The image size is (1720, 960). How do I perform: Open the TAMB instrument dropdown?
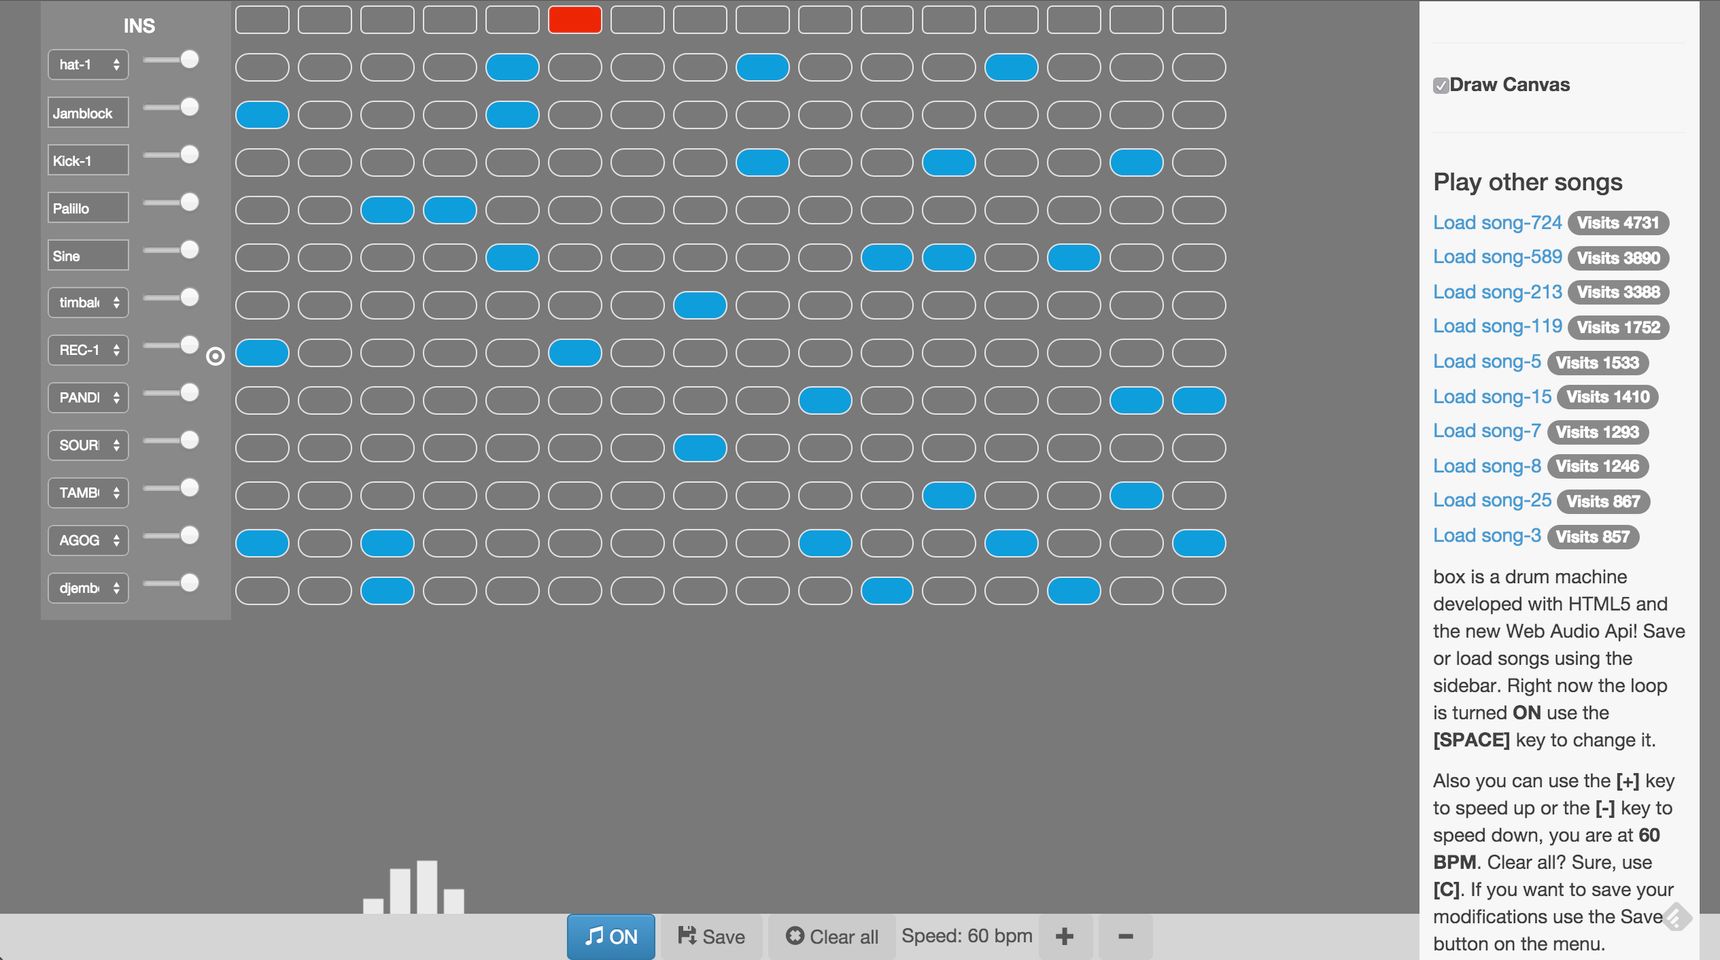[88, 493]
